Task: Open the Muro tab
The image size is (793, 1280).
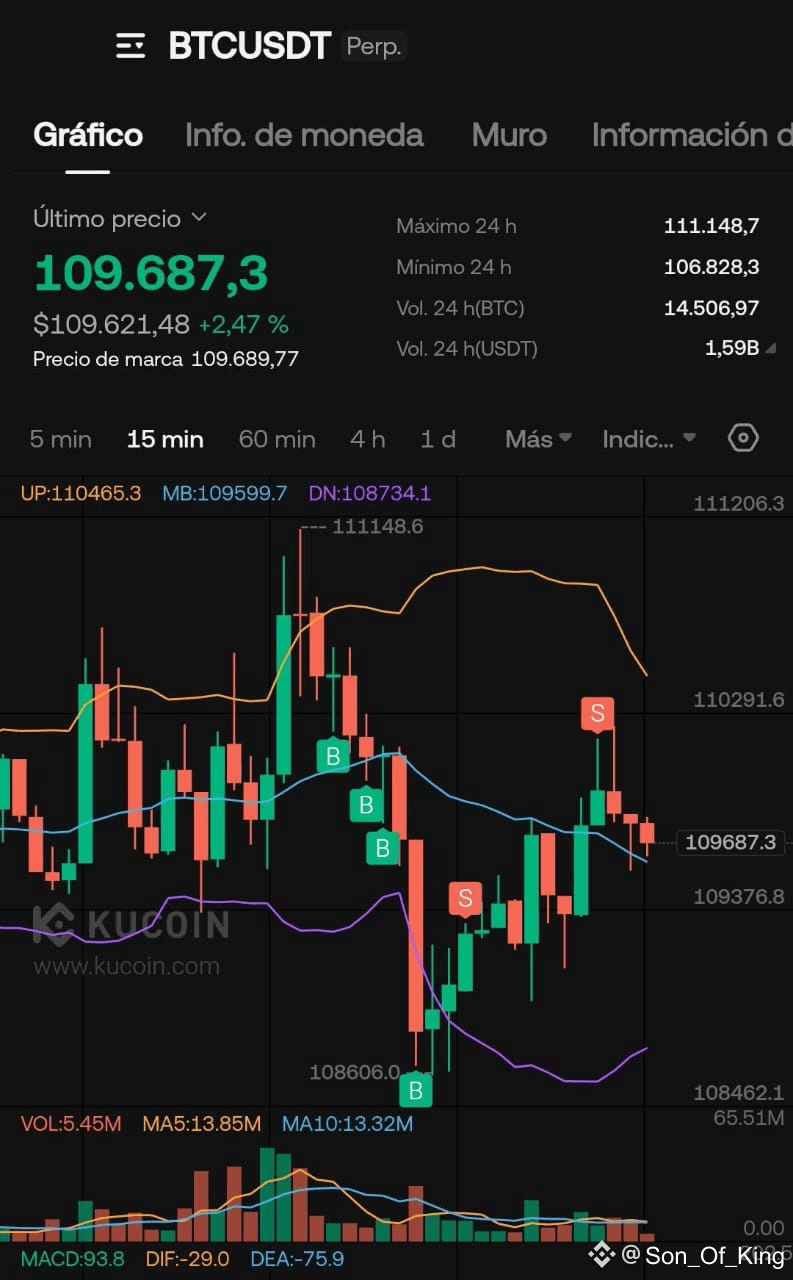Action: pyautogui.click(x=509, y=135)
